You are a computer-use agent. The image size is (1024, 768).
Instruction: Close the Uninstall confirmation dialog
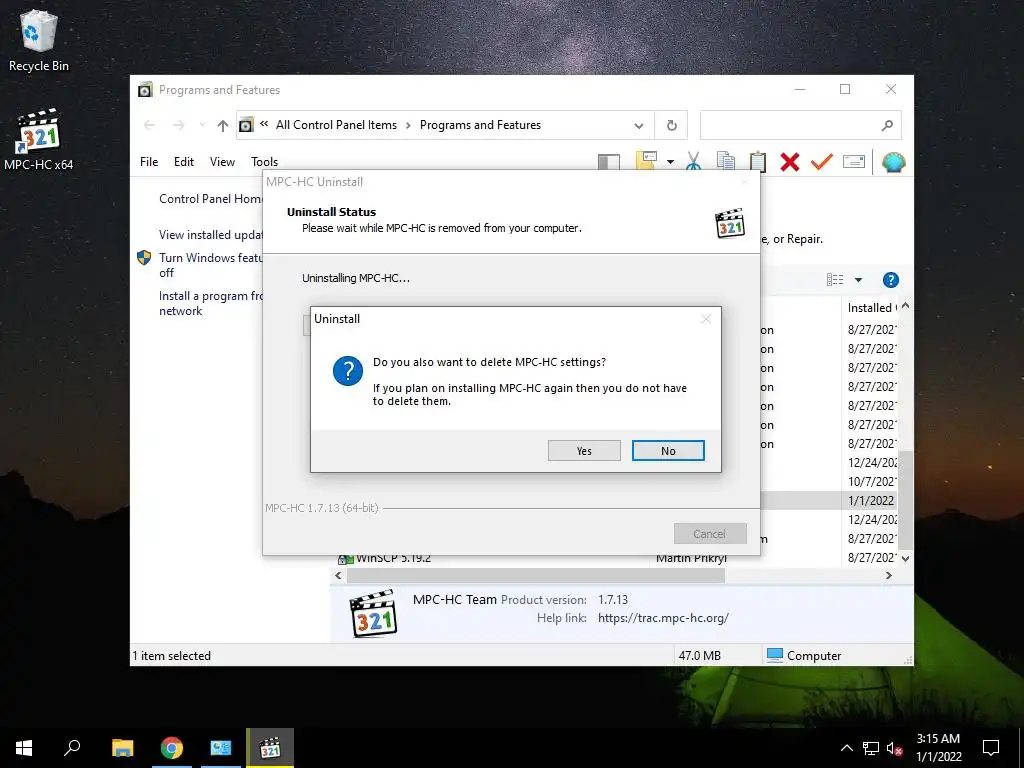point(705,319)
